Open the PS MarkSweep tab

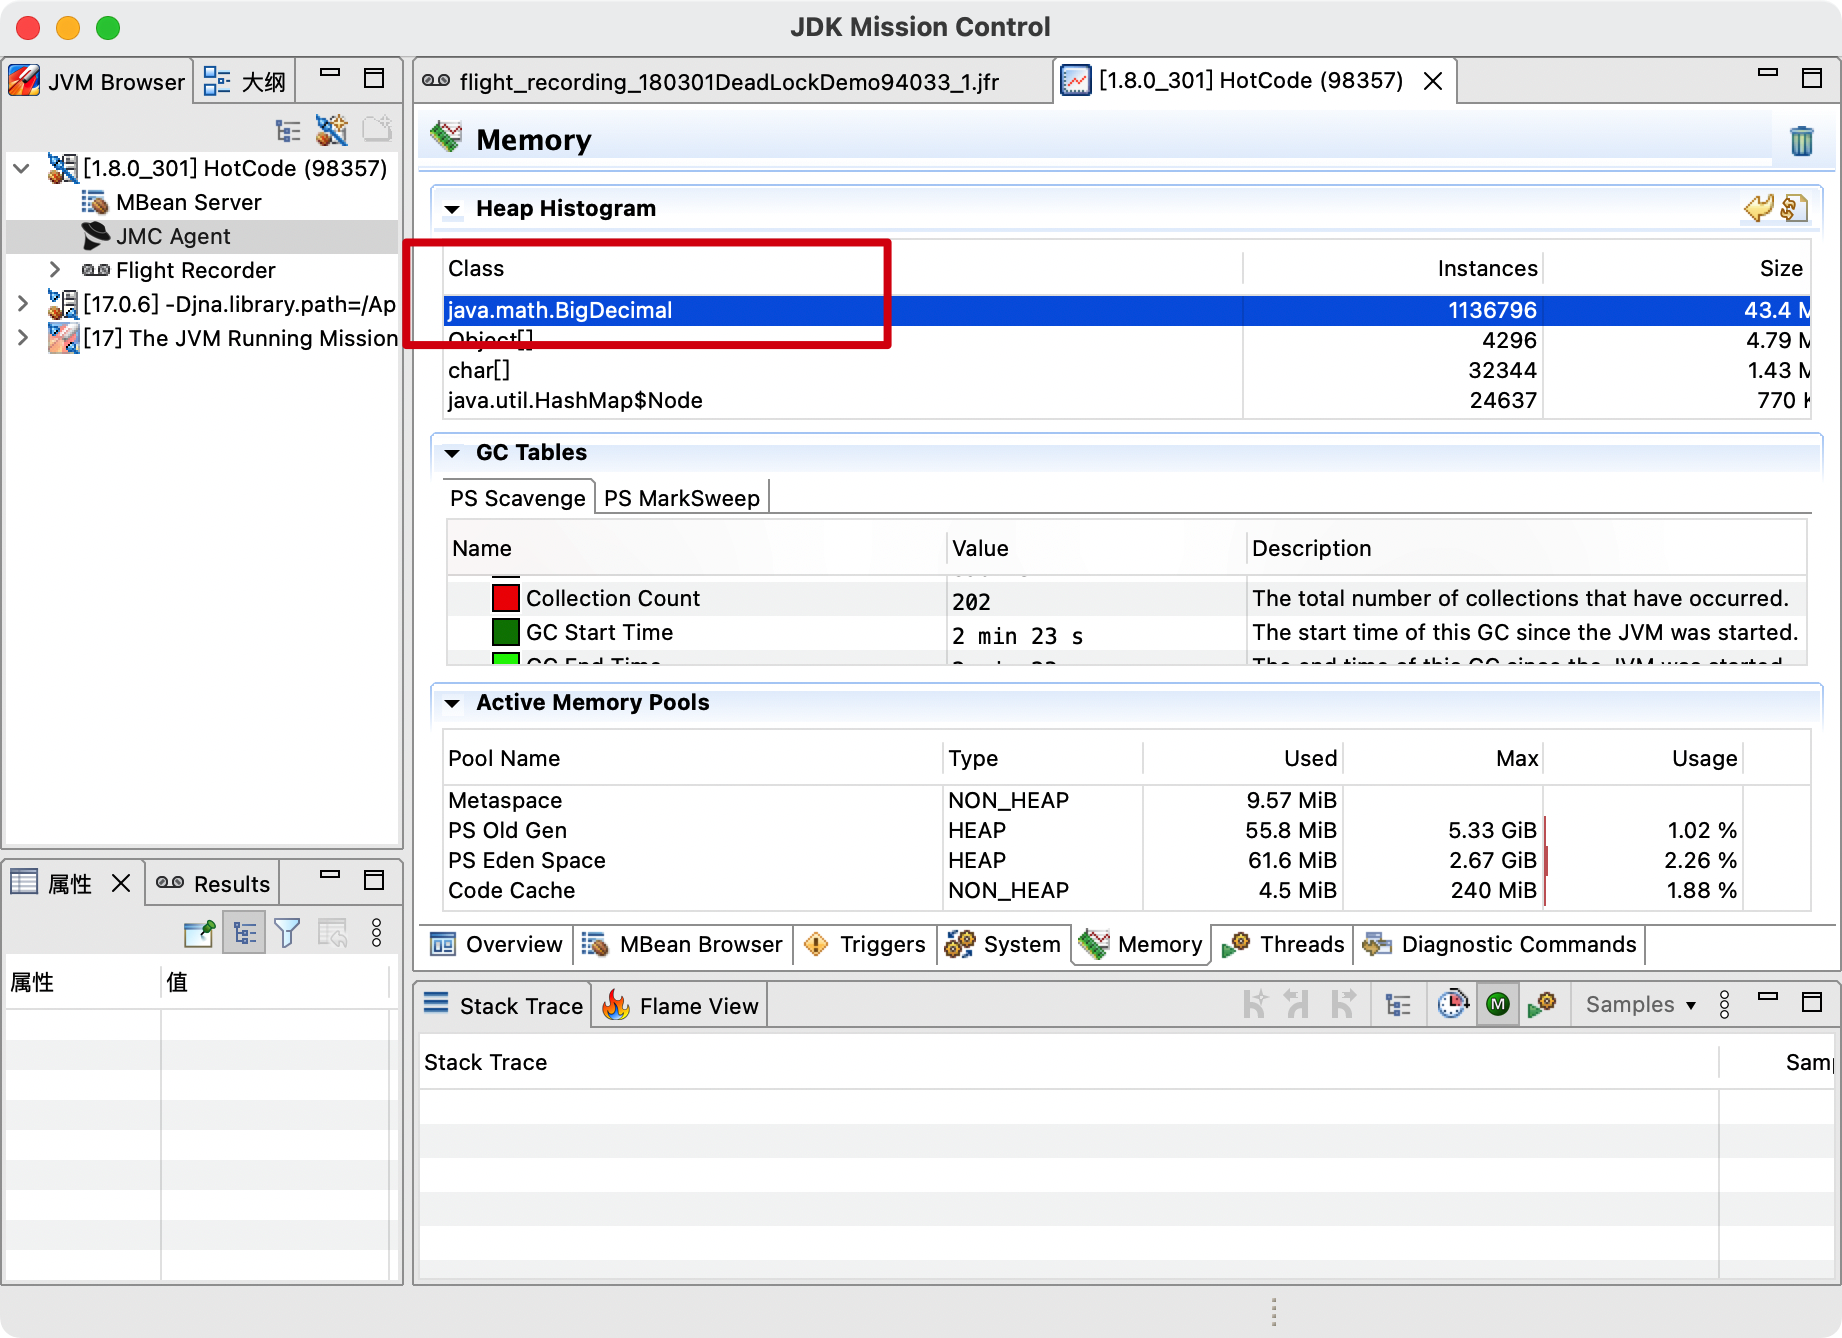[681, 498]
